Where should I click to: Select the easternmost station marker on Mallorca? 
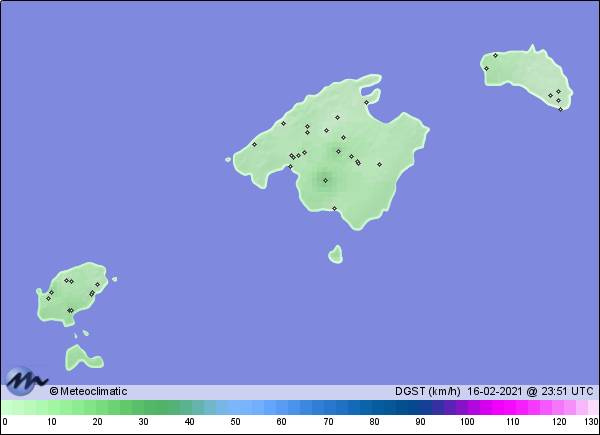click(x=379, y=165)
